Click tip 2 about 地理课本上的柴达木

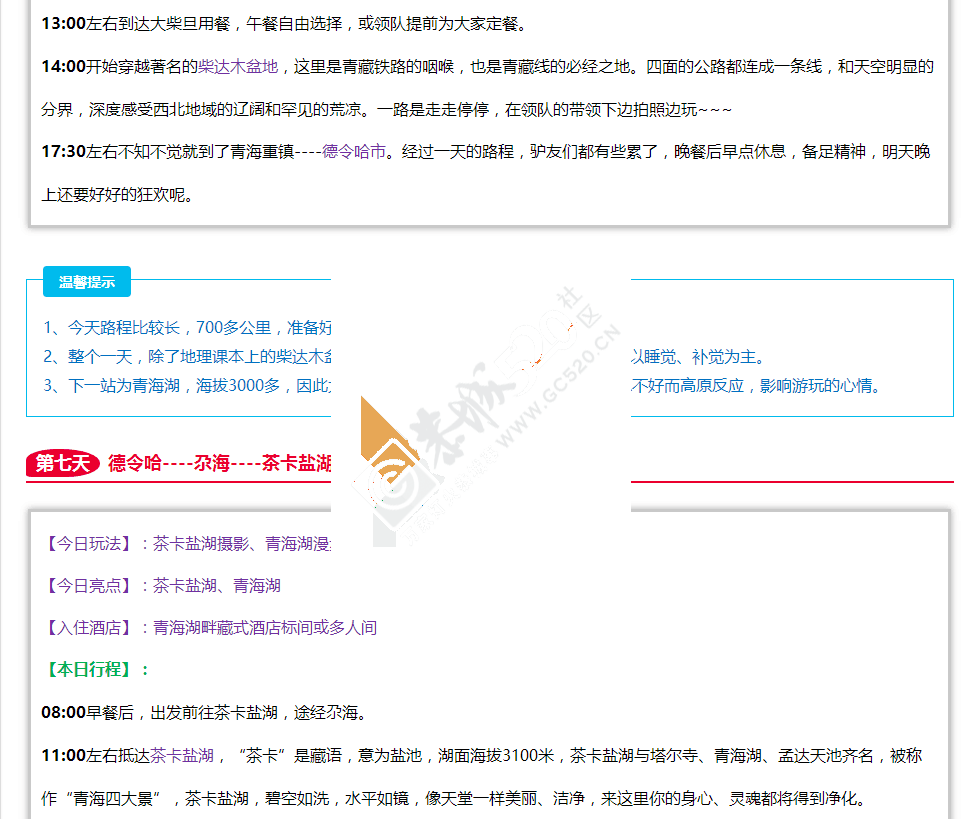[187, 356]
